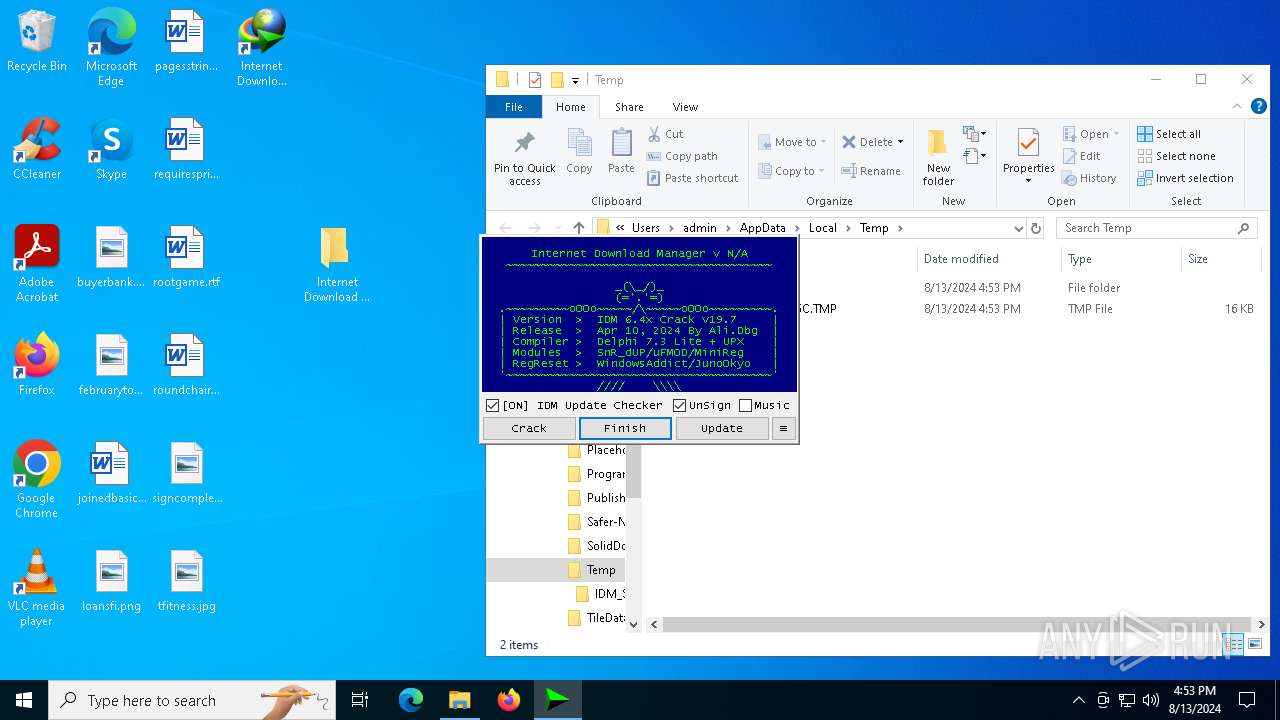Open Adobe Acrobat desktop shortcut
This screenshot has height=720, width=1280.
pos(37,264)
